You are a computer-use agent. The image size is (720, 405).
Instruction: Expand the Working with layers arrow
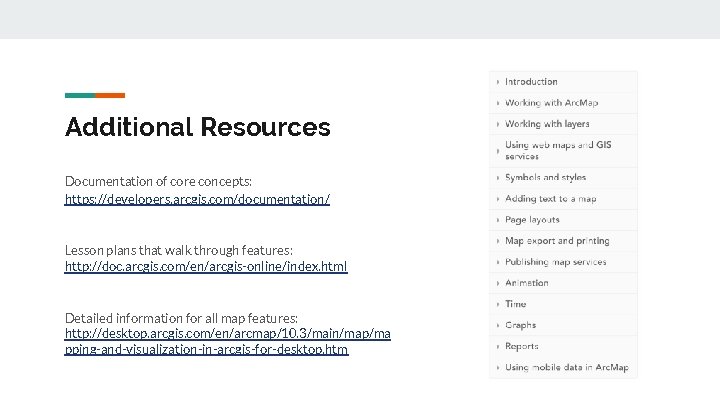coord(498,124)
